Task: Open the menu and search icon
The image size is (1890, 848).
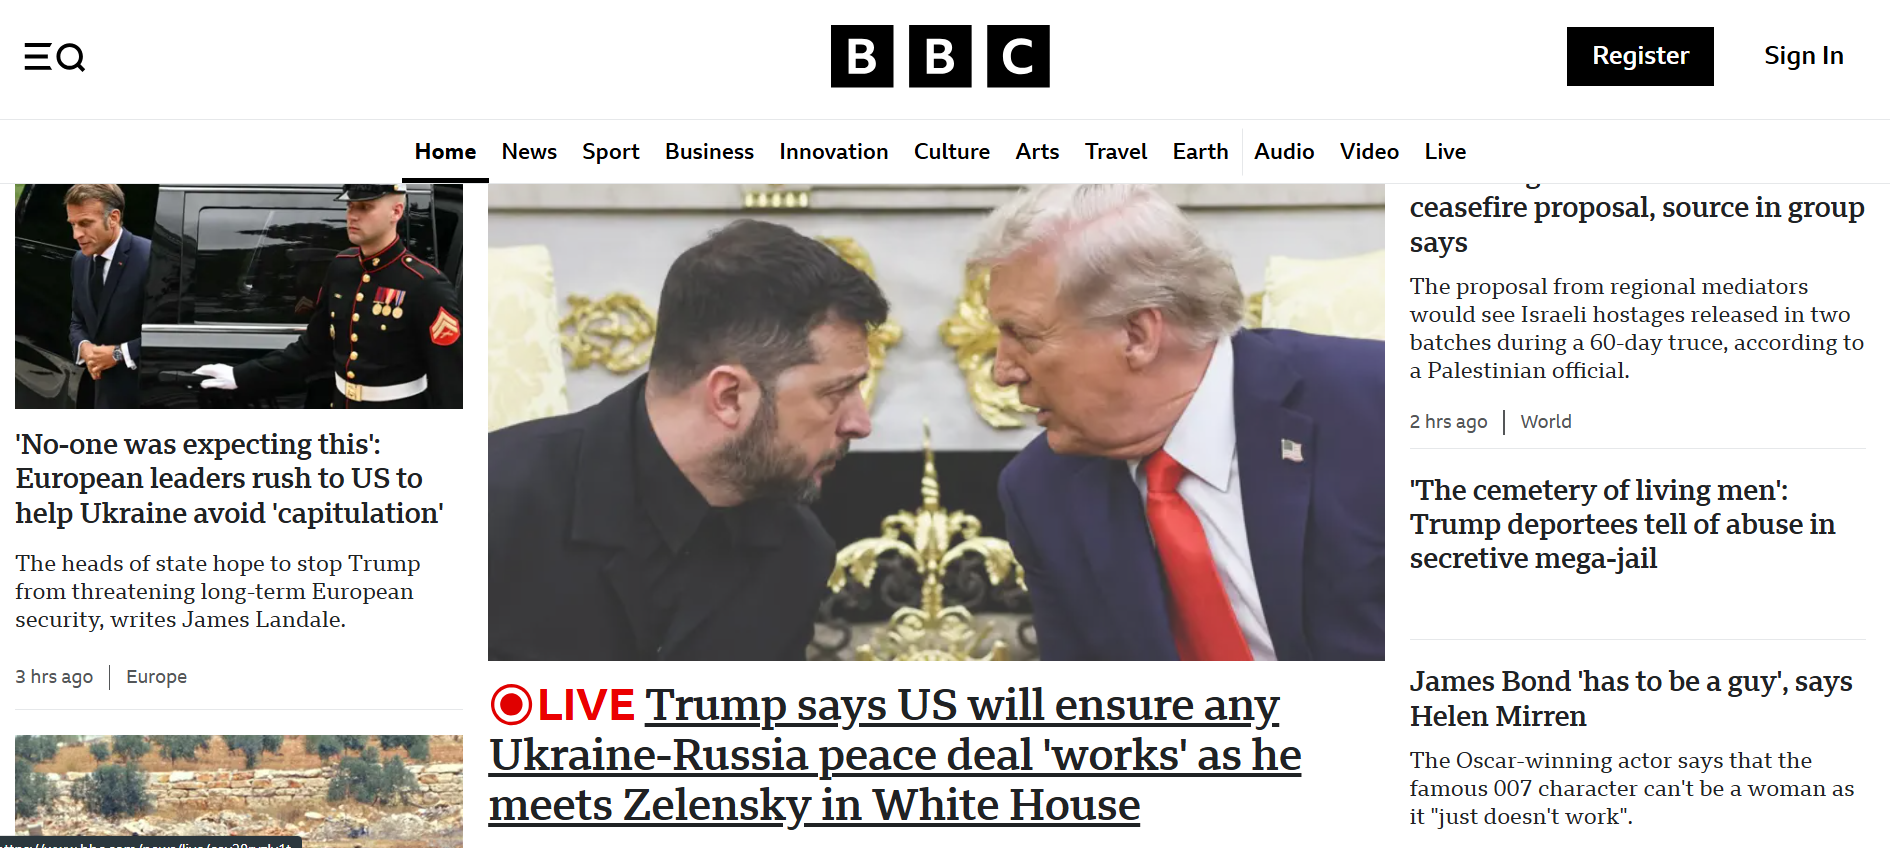Action: point(55,57)
